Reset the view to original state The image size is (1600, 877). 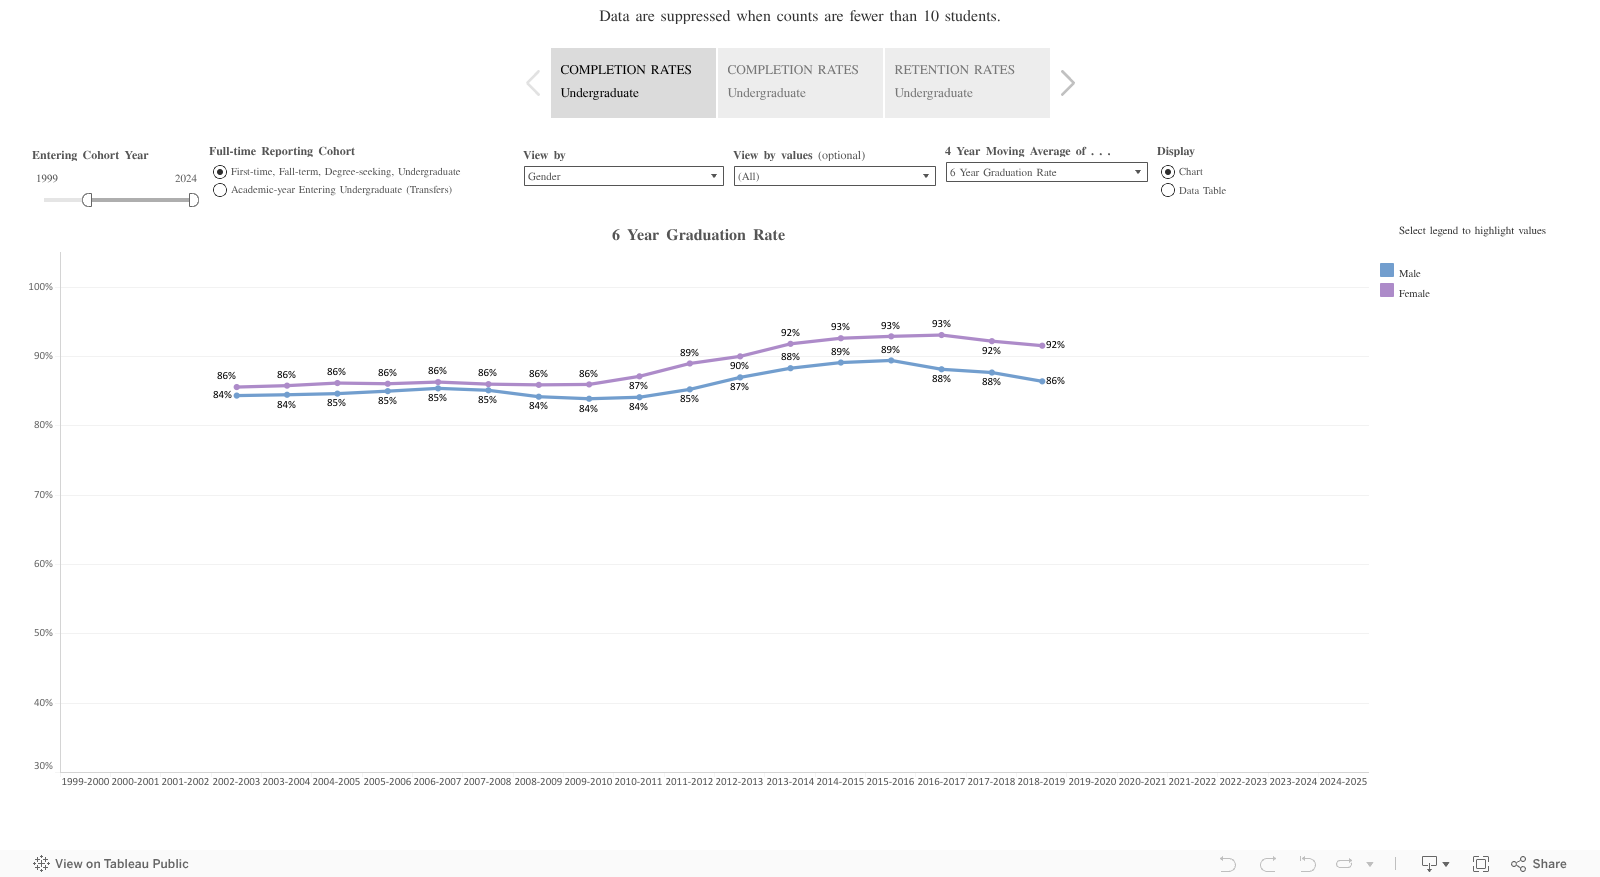point(1307,863)
